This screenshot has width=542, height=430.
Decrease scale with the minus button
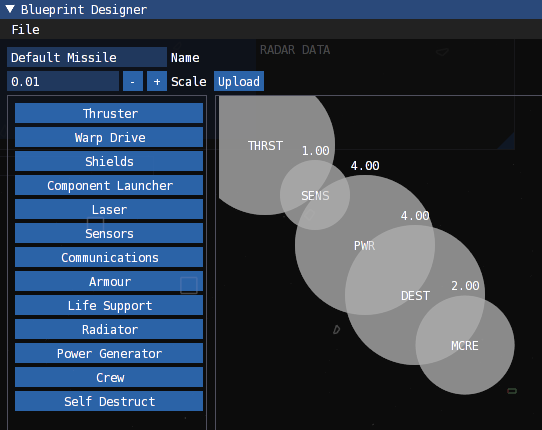pyautogui.click(x=133, y=82)
